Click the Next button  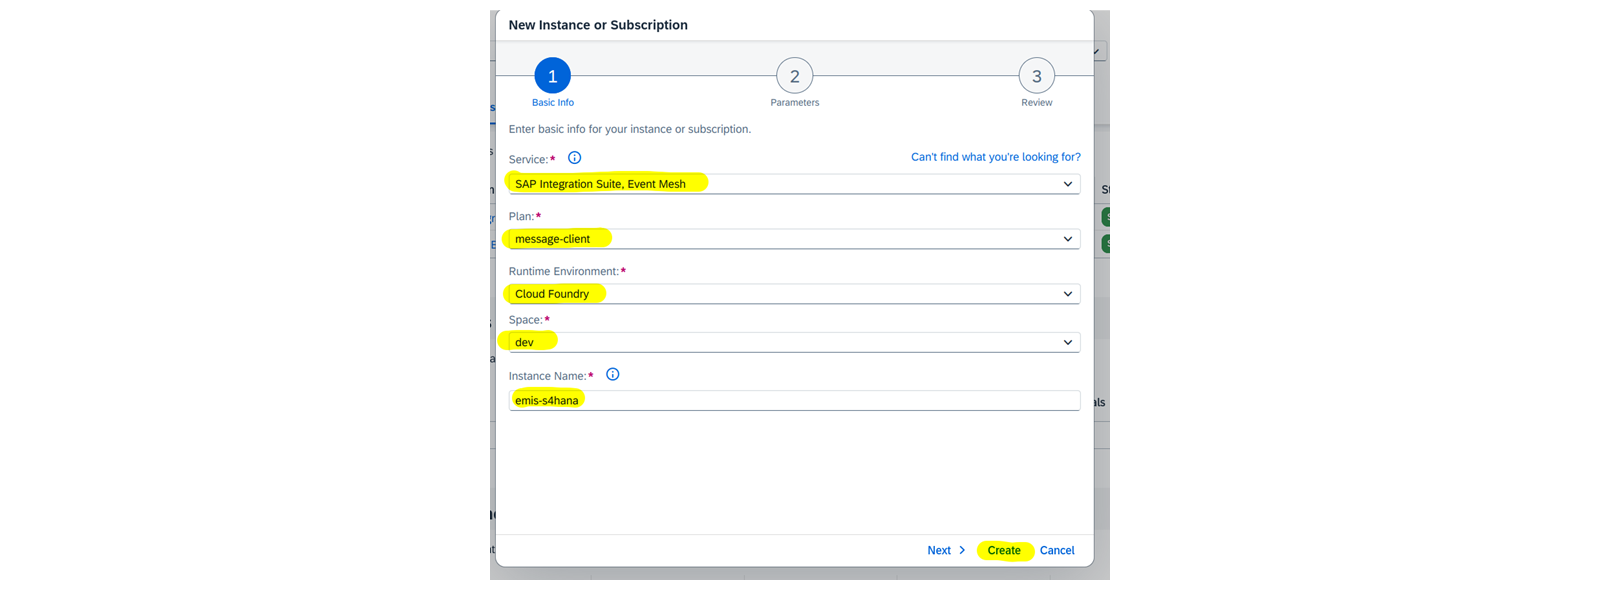pyautogui.click(x=946, y=550)
